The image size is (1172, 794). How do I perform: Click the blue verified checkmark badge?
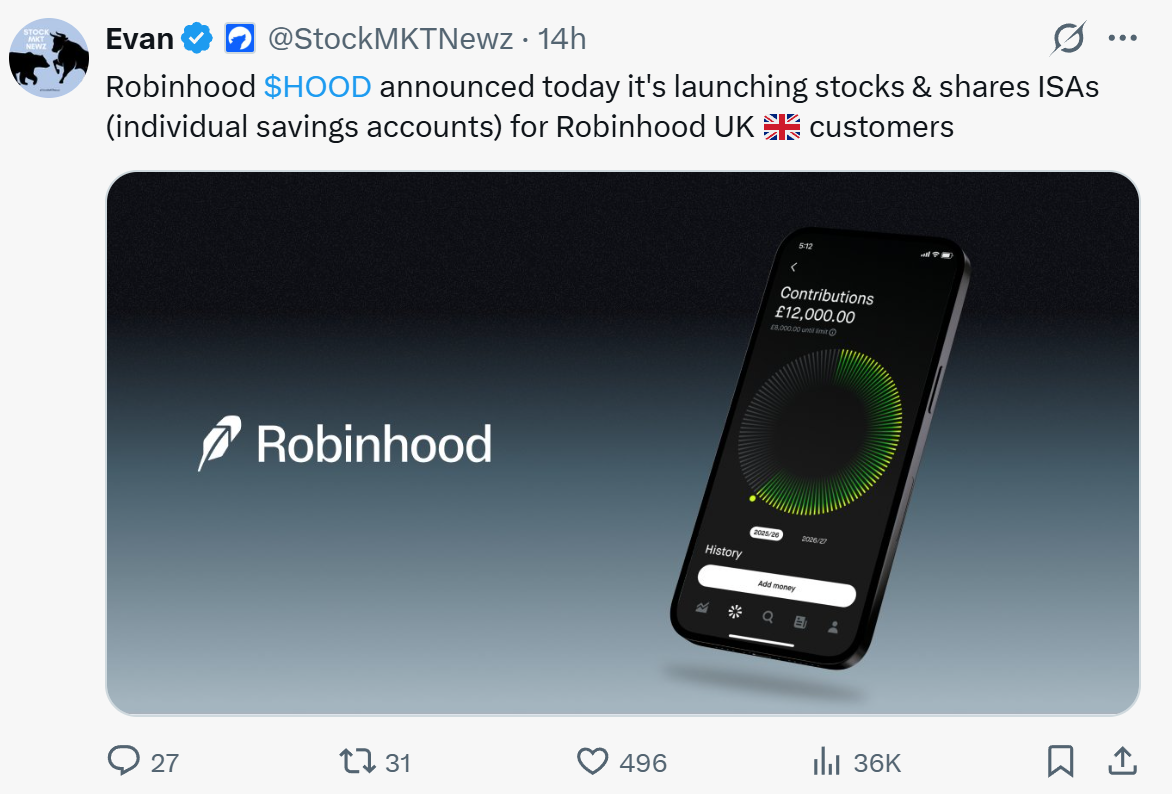[x=197, y=38]
